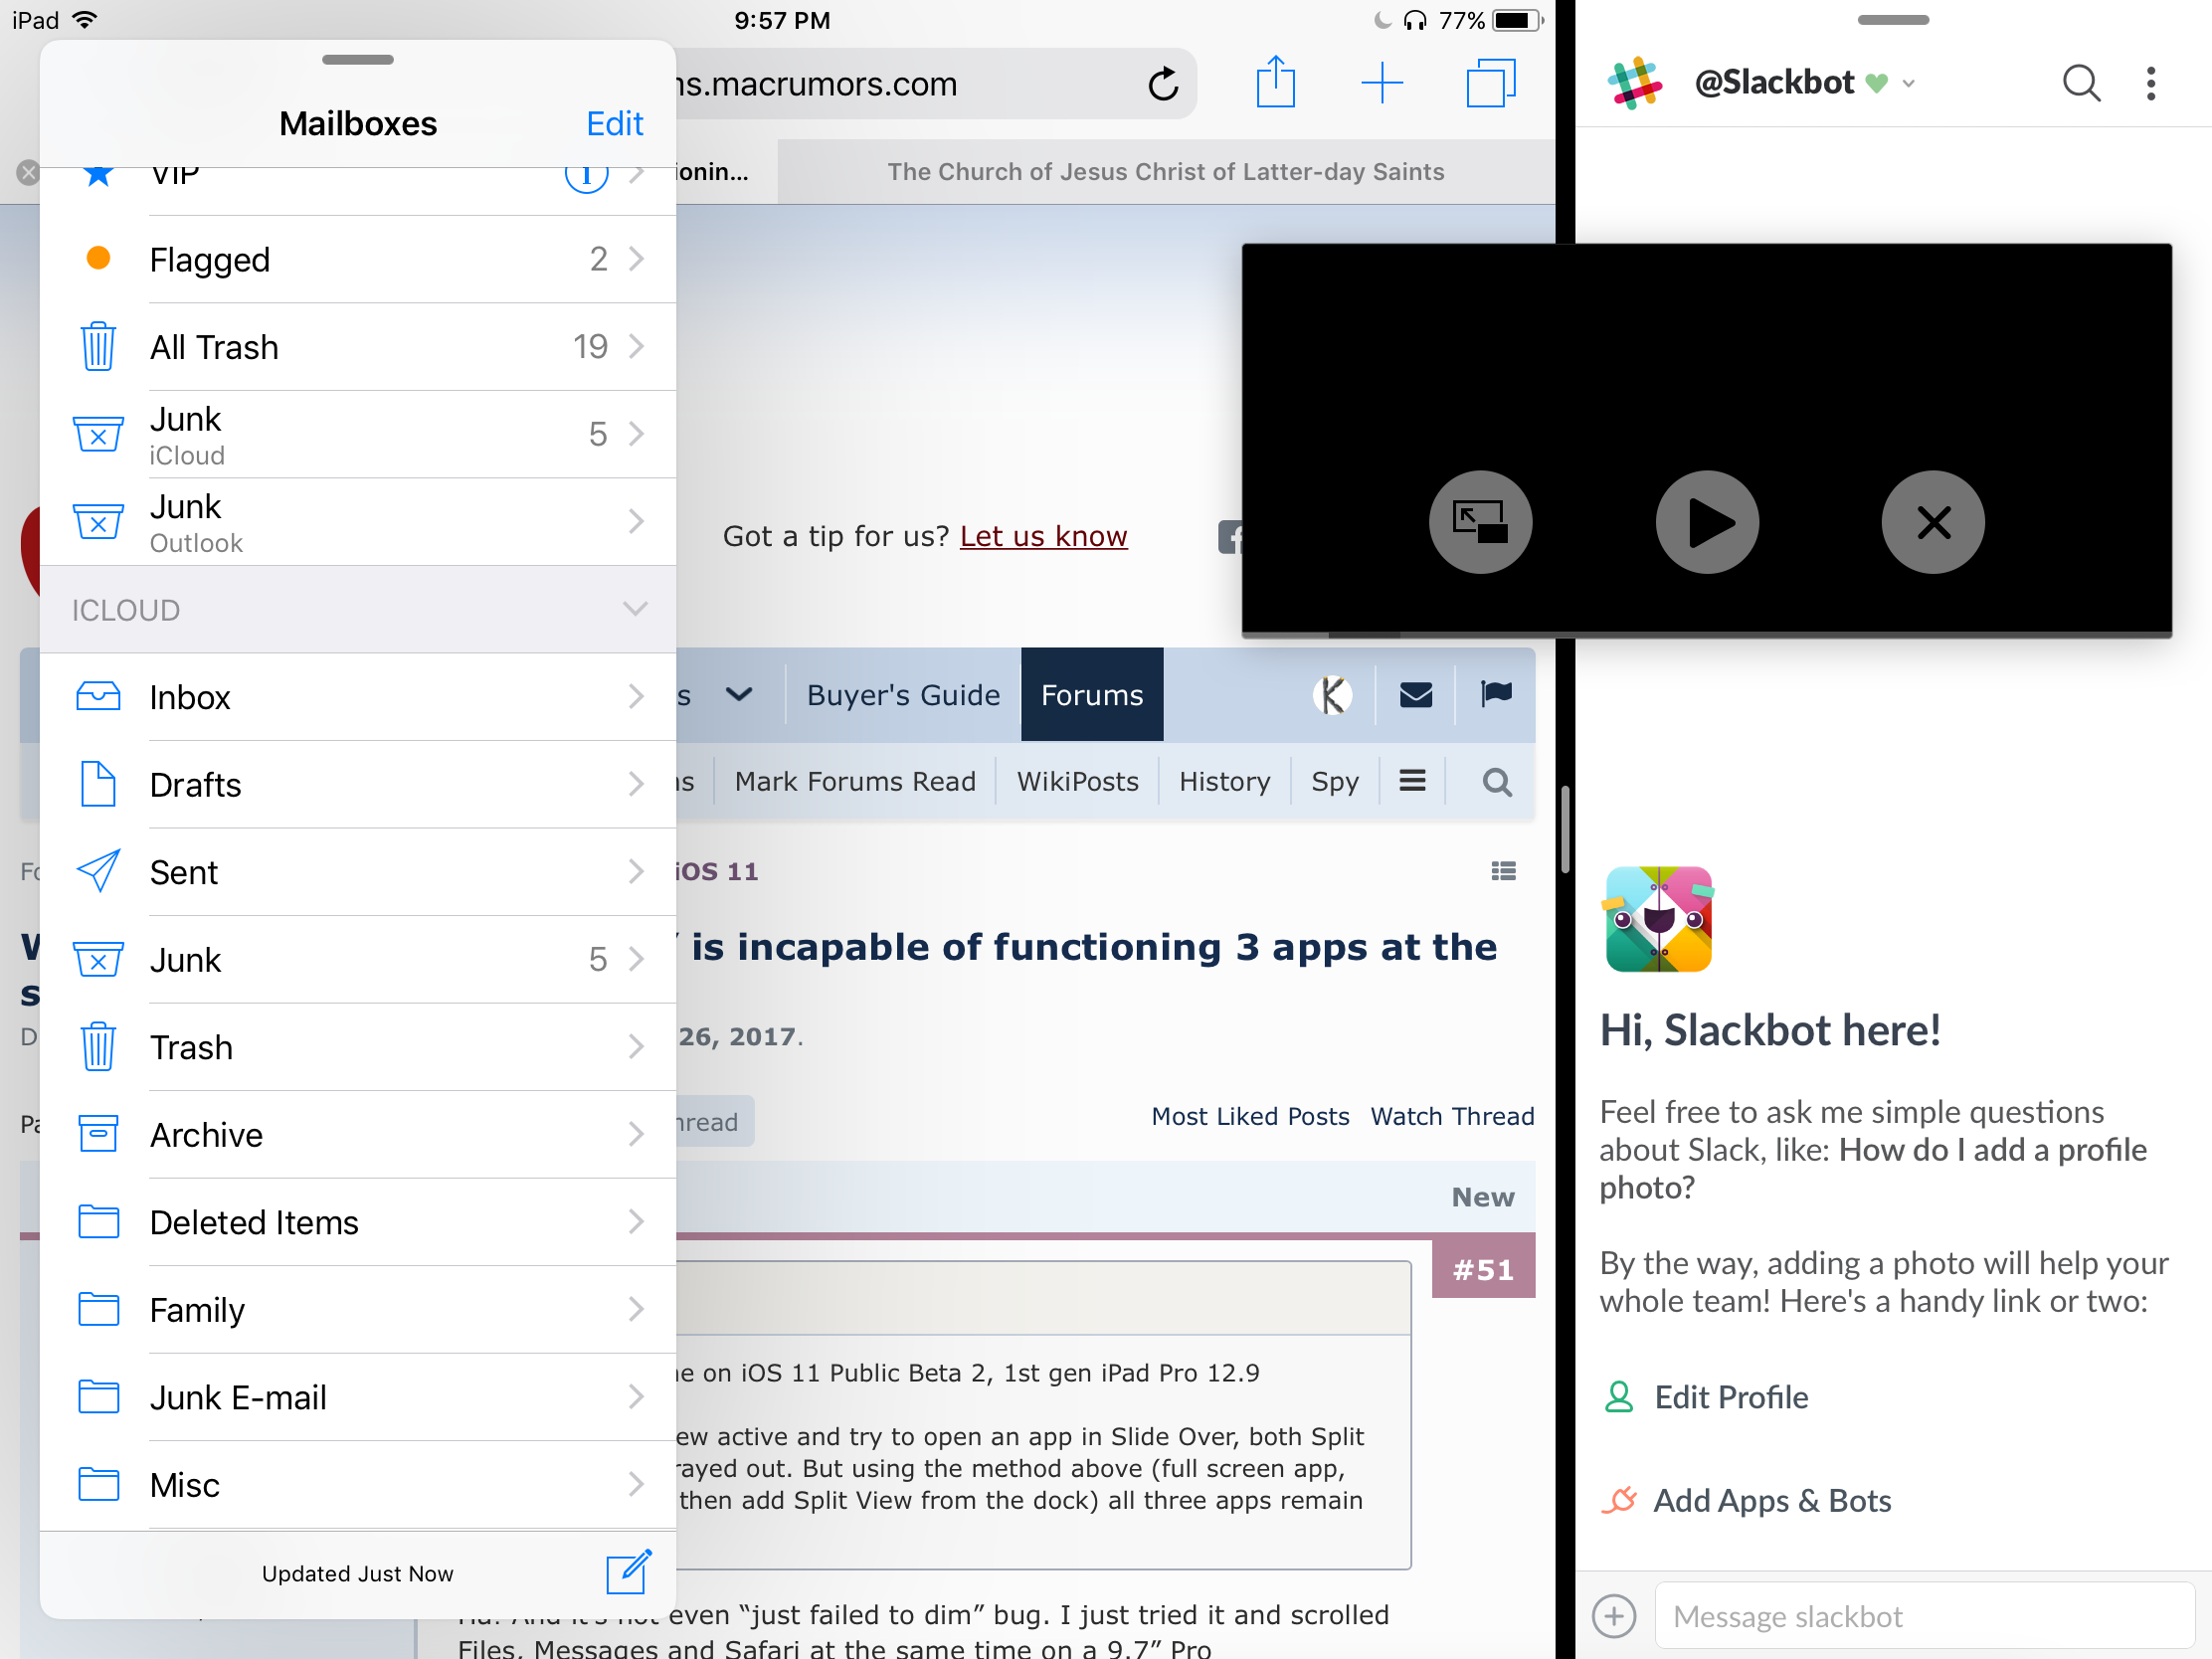This screenshot has height=1659, width=2212.
Task: Open the iCloud Inbox
Action: (358, 697)
